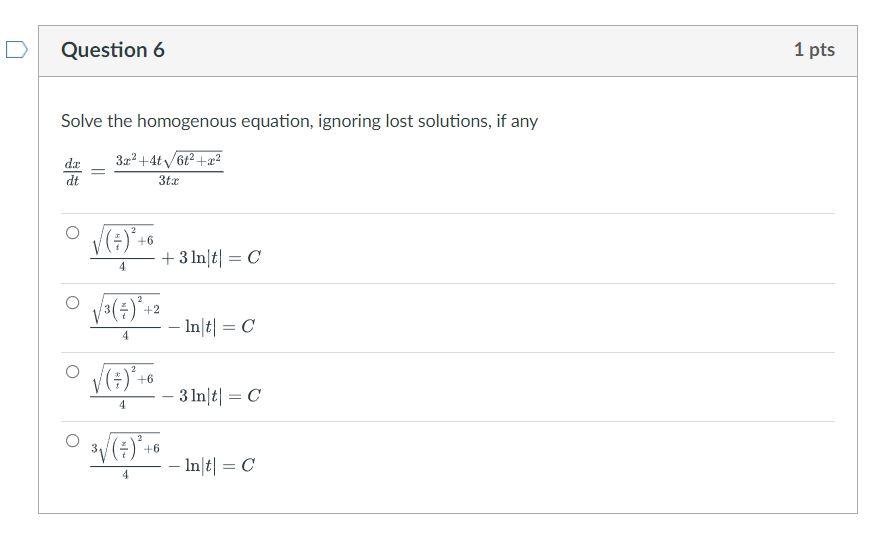Click the 'Solve the homogenous equation' prompt text
This screenshot has width=889, height=539.
[x=299, y=121]
